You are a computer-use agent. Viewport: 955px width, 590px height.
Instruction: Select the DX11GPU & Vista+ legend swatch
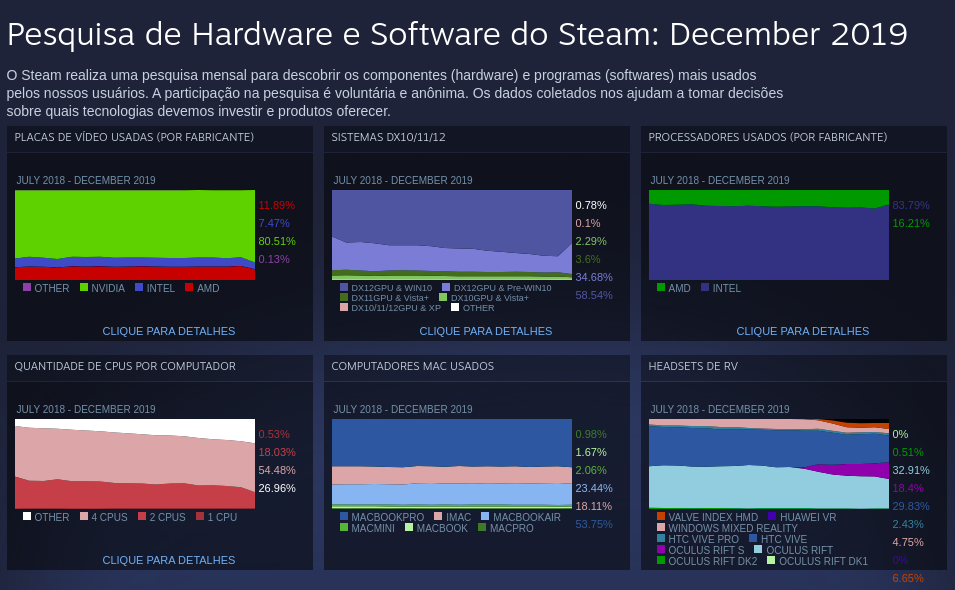pyautogui.click(x=344, y=298)
